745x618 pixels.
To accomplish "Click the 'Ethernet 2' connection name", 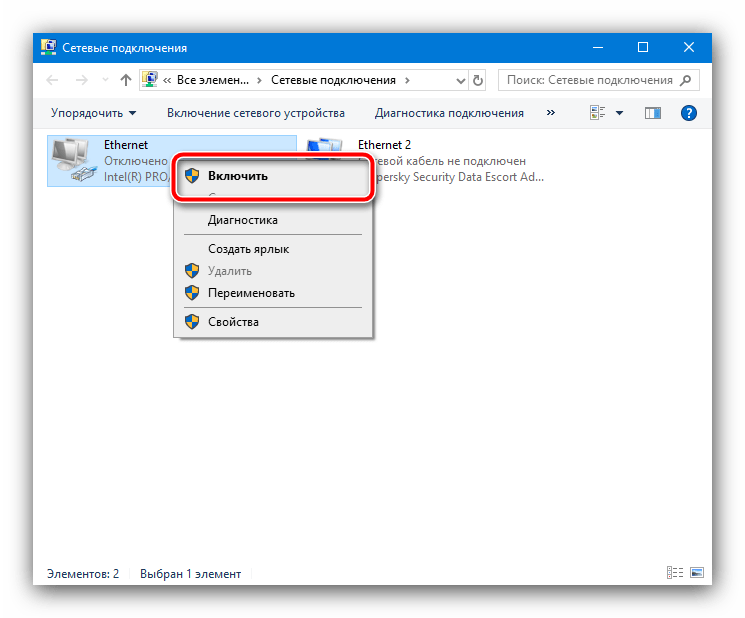I will (384, 145).
